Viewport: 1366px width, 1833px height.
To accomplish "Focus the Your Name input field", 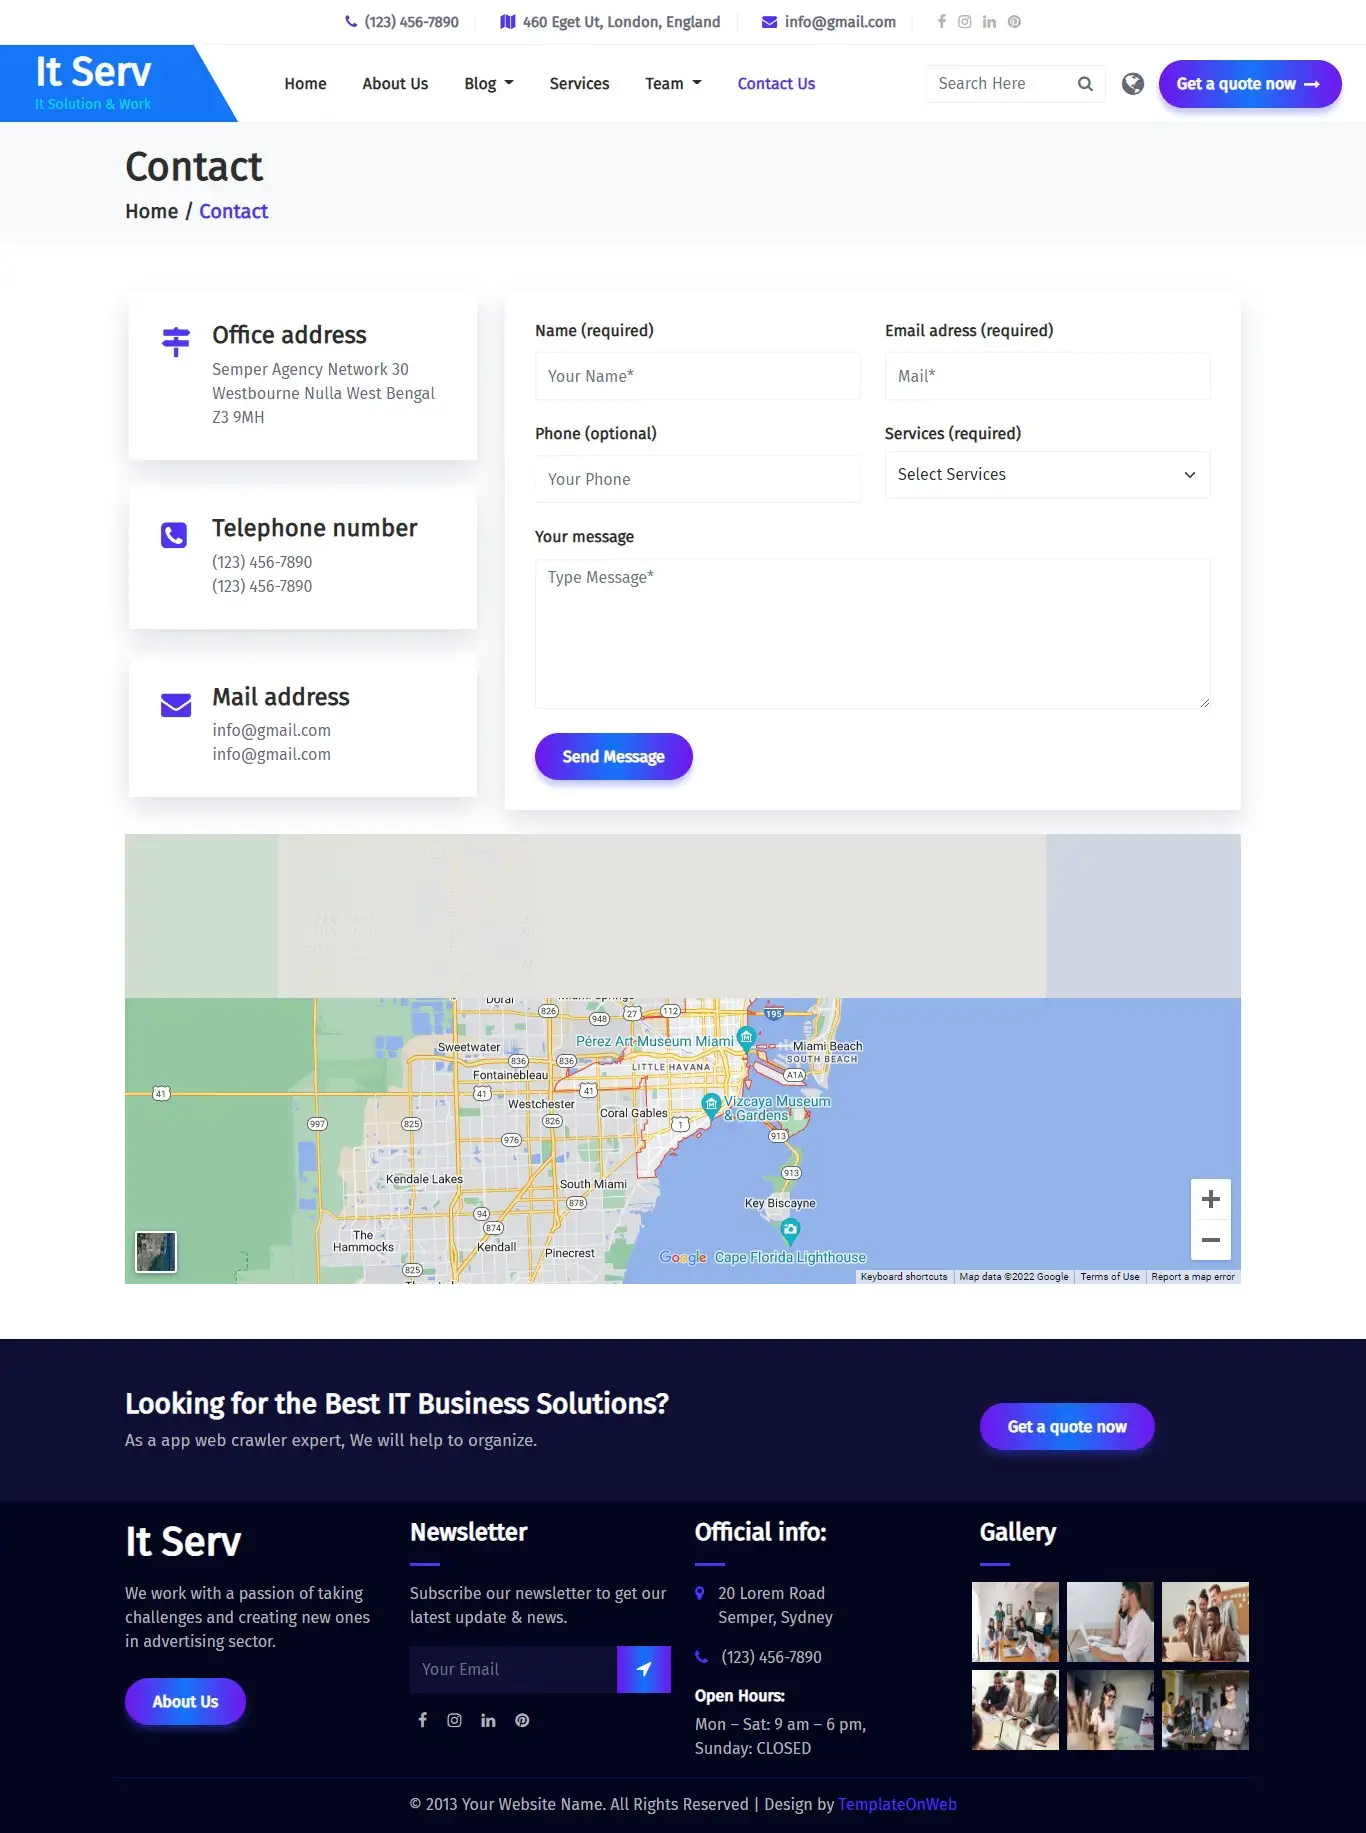I will coord(697,376).
